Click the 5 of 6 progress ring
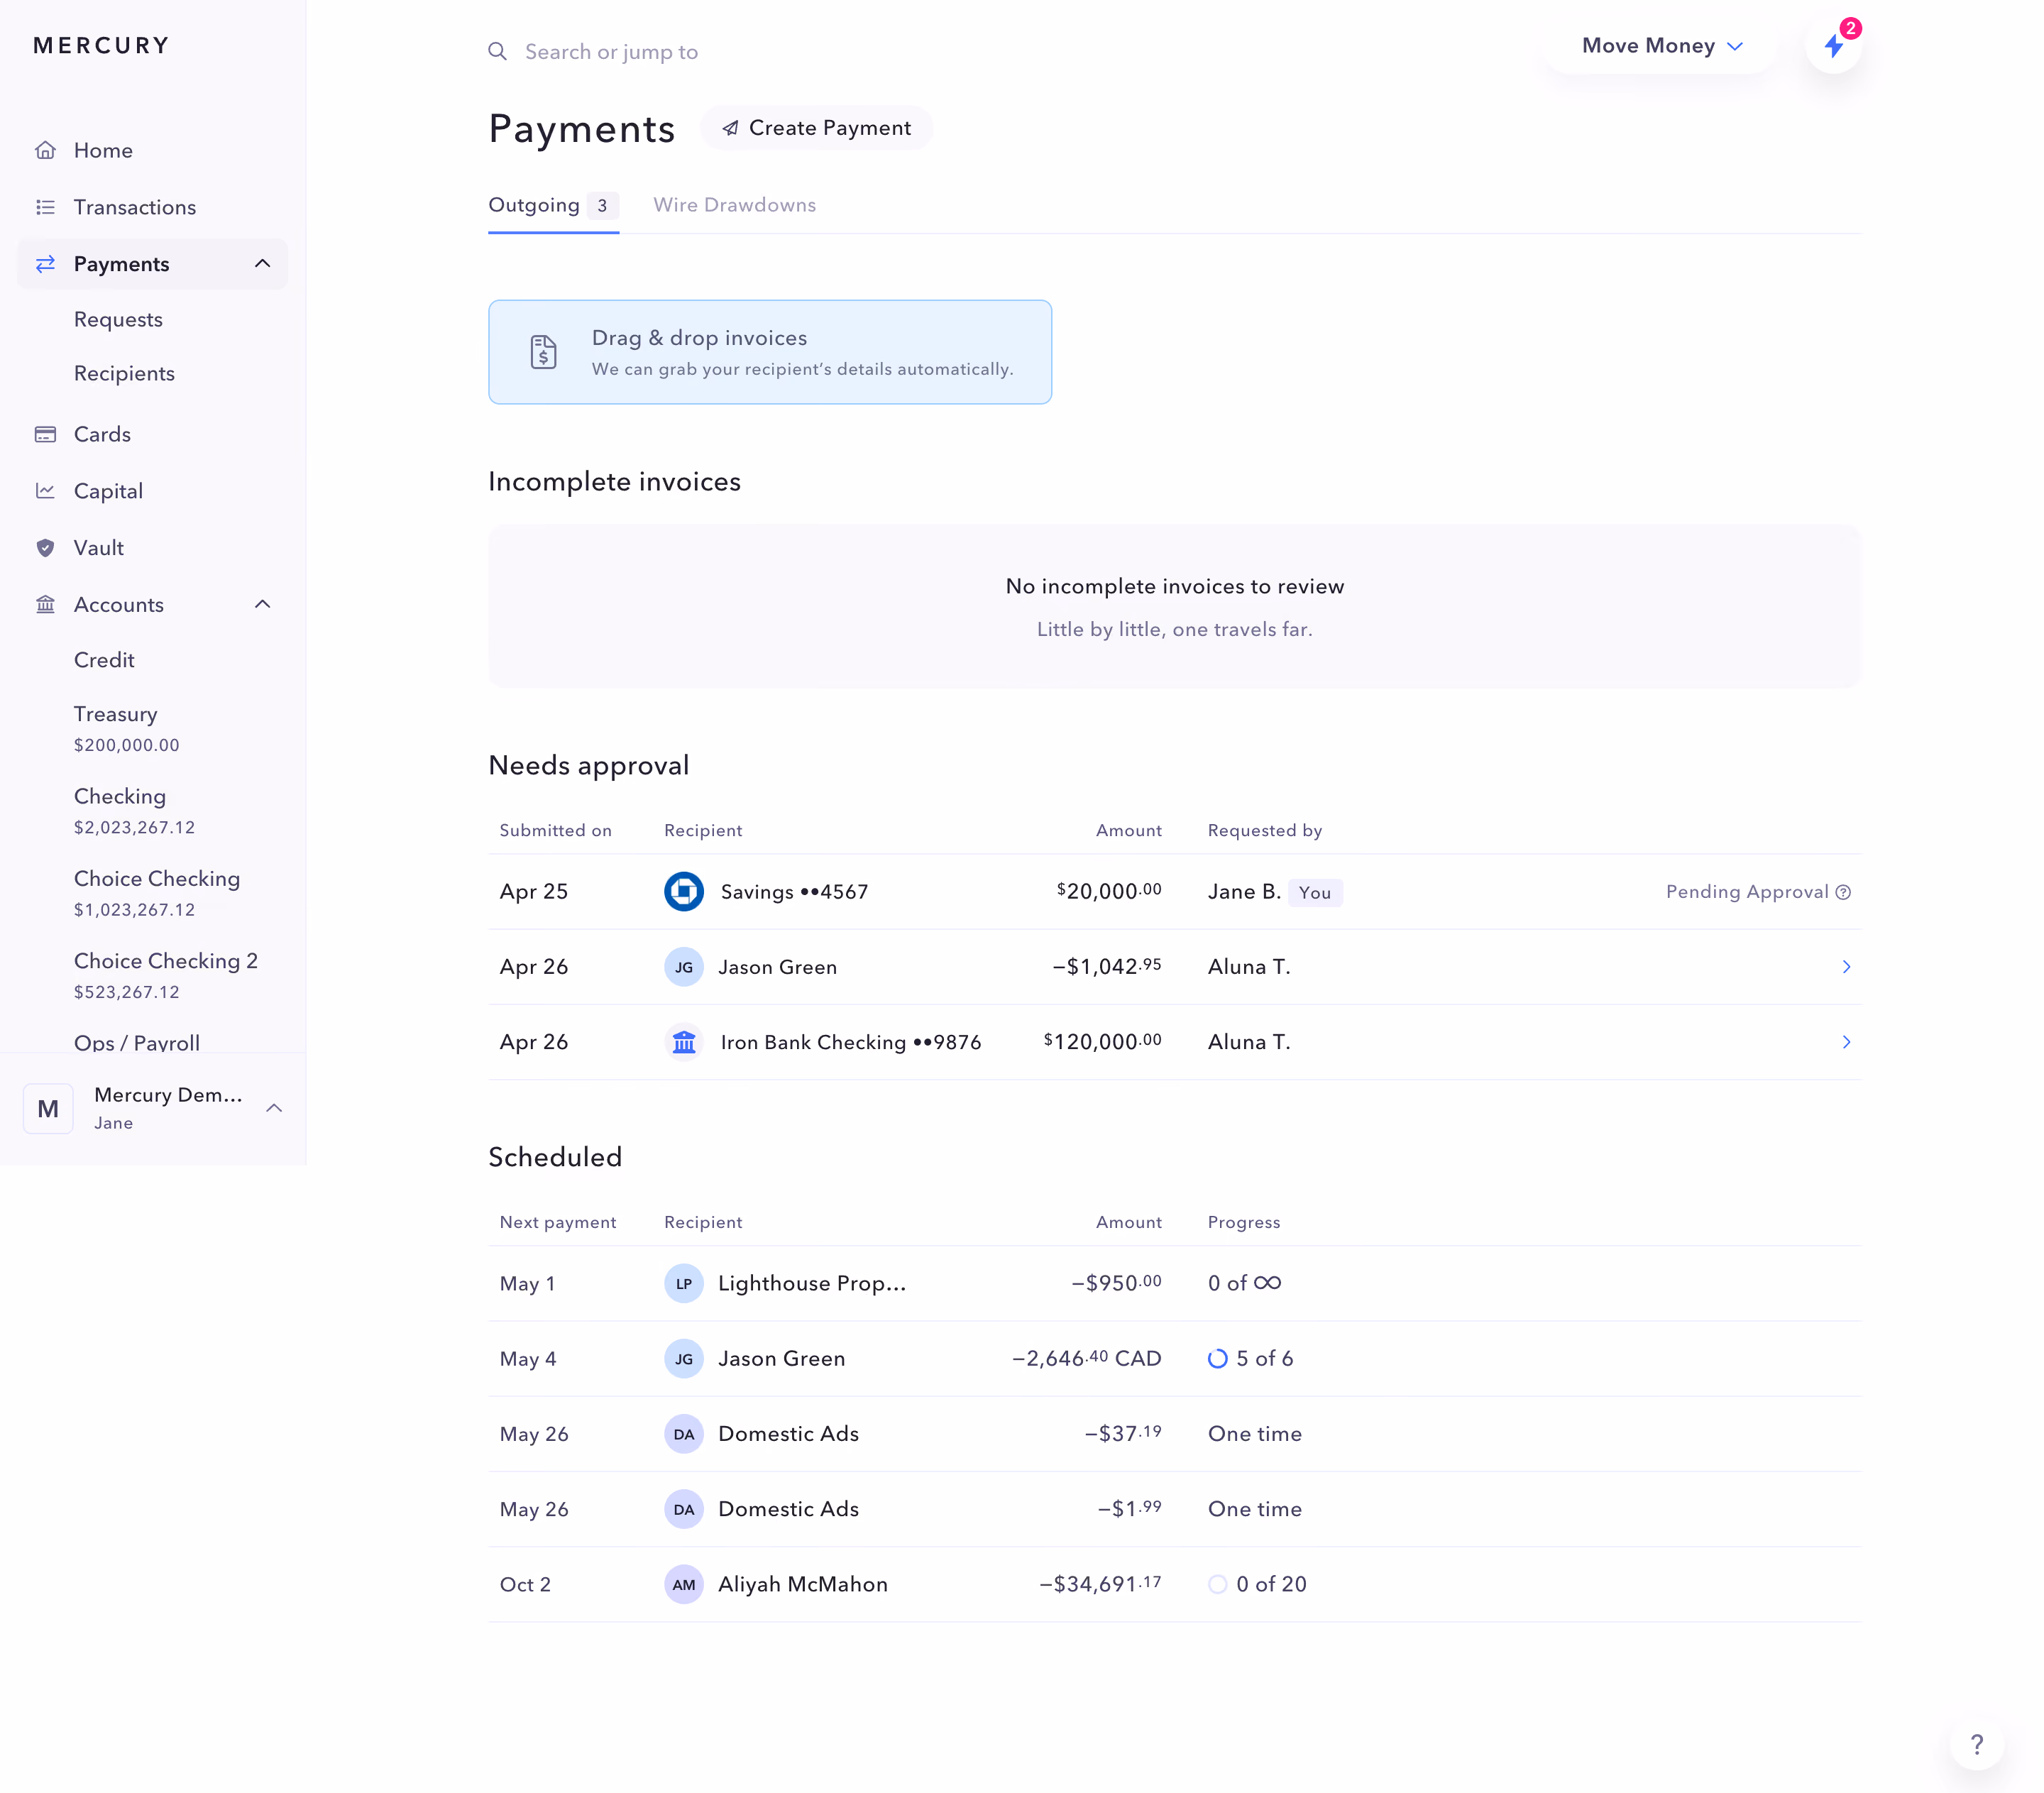 [x=1217, y=1359]
